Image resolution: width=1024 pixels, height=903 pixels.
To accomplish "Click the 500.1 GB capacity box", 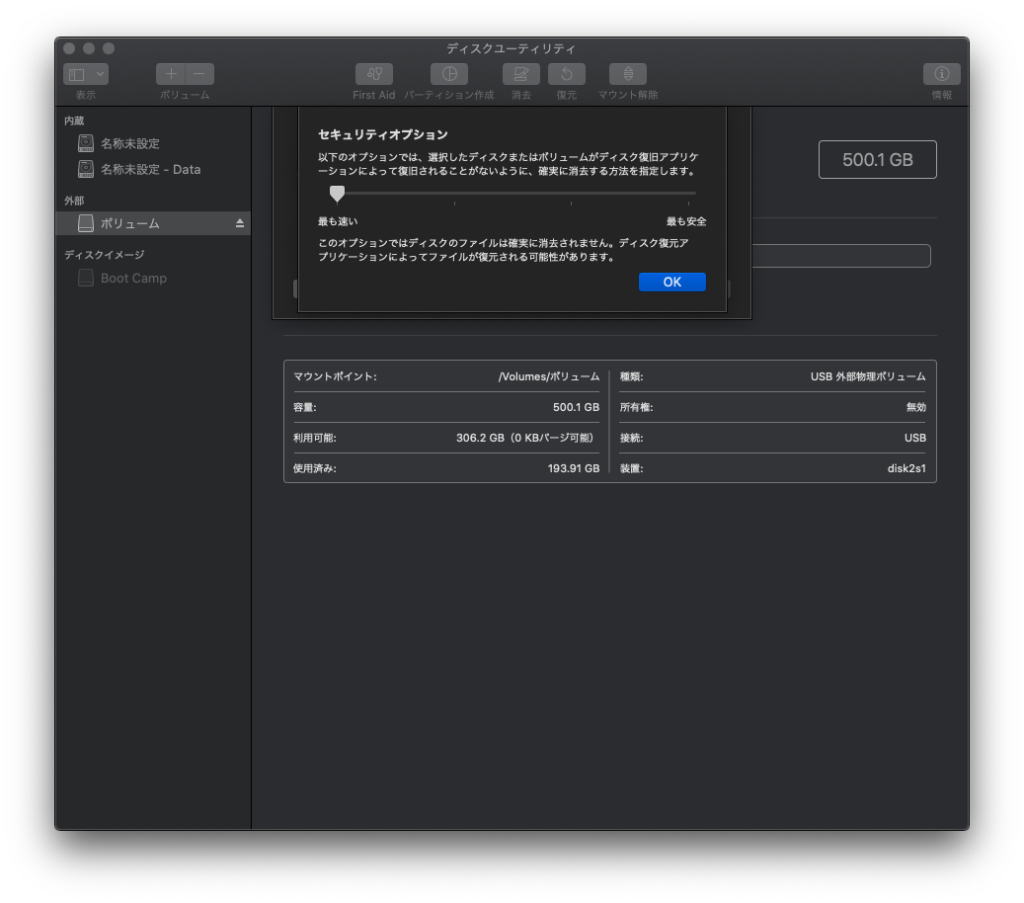I will point(877,160).
